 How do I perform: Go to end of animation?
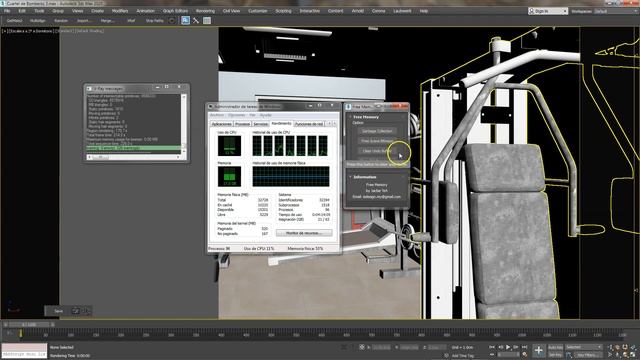(524, 347)
